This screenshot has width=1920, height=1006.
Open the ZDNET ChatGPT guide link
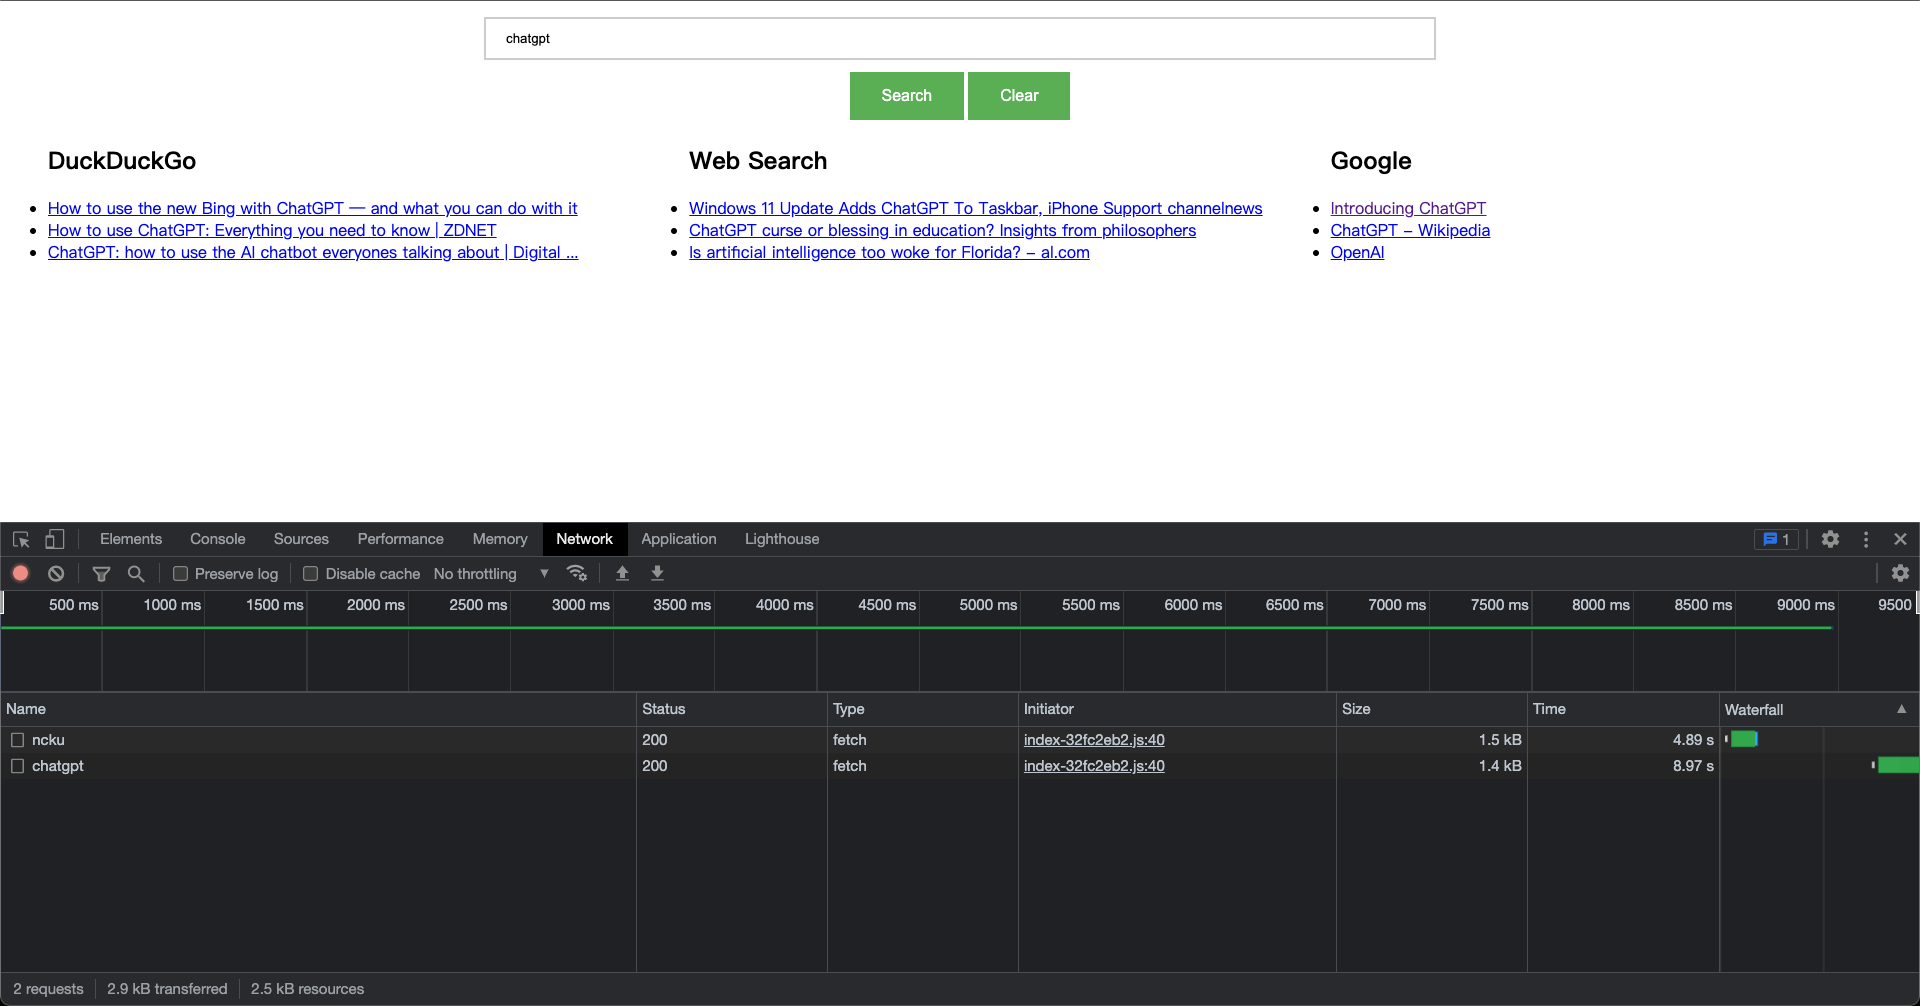click(x=272, y=230)
